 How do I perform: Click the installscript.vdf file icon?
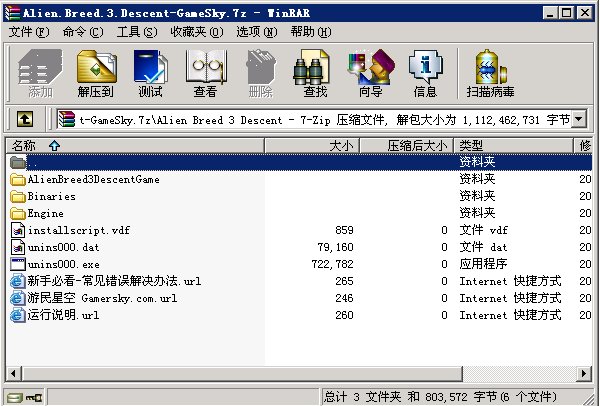point(18,230)
